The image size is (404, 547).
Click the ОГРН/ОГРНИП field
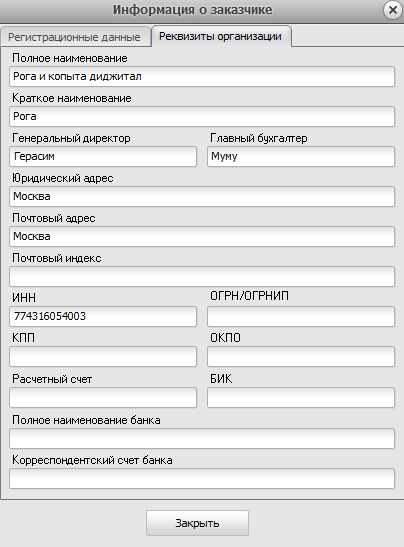pyautogui.click(x=301, y=316)
